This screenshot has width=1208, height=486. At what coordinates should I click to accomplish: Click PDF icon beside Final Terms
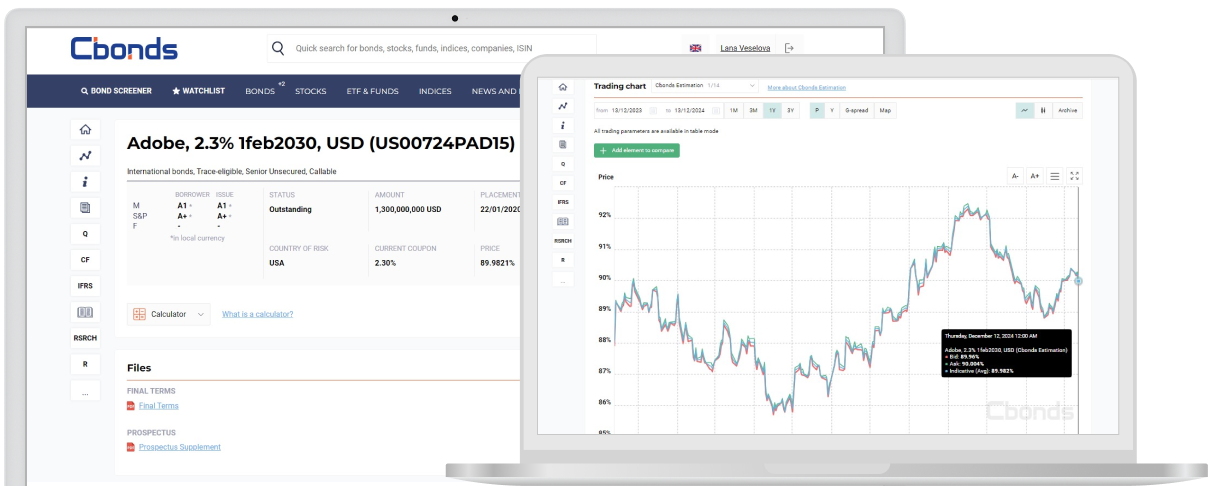pos(131,406)
